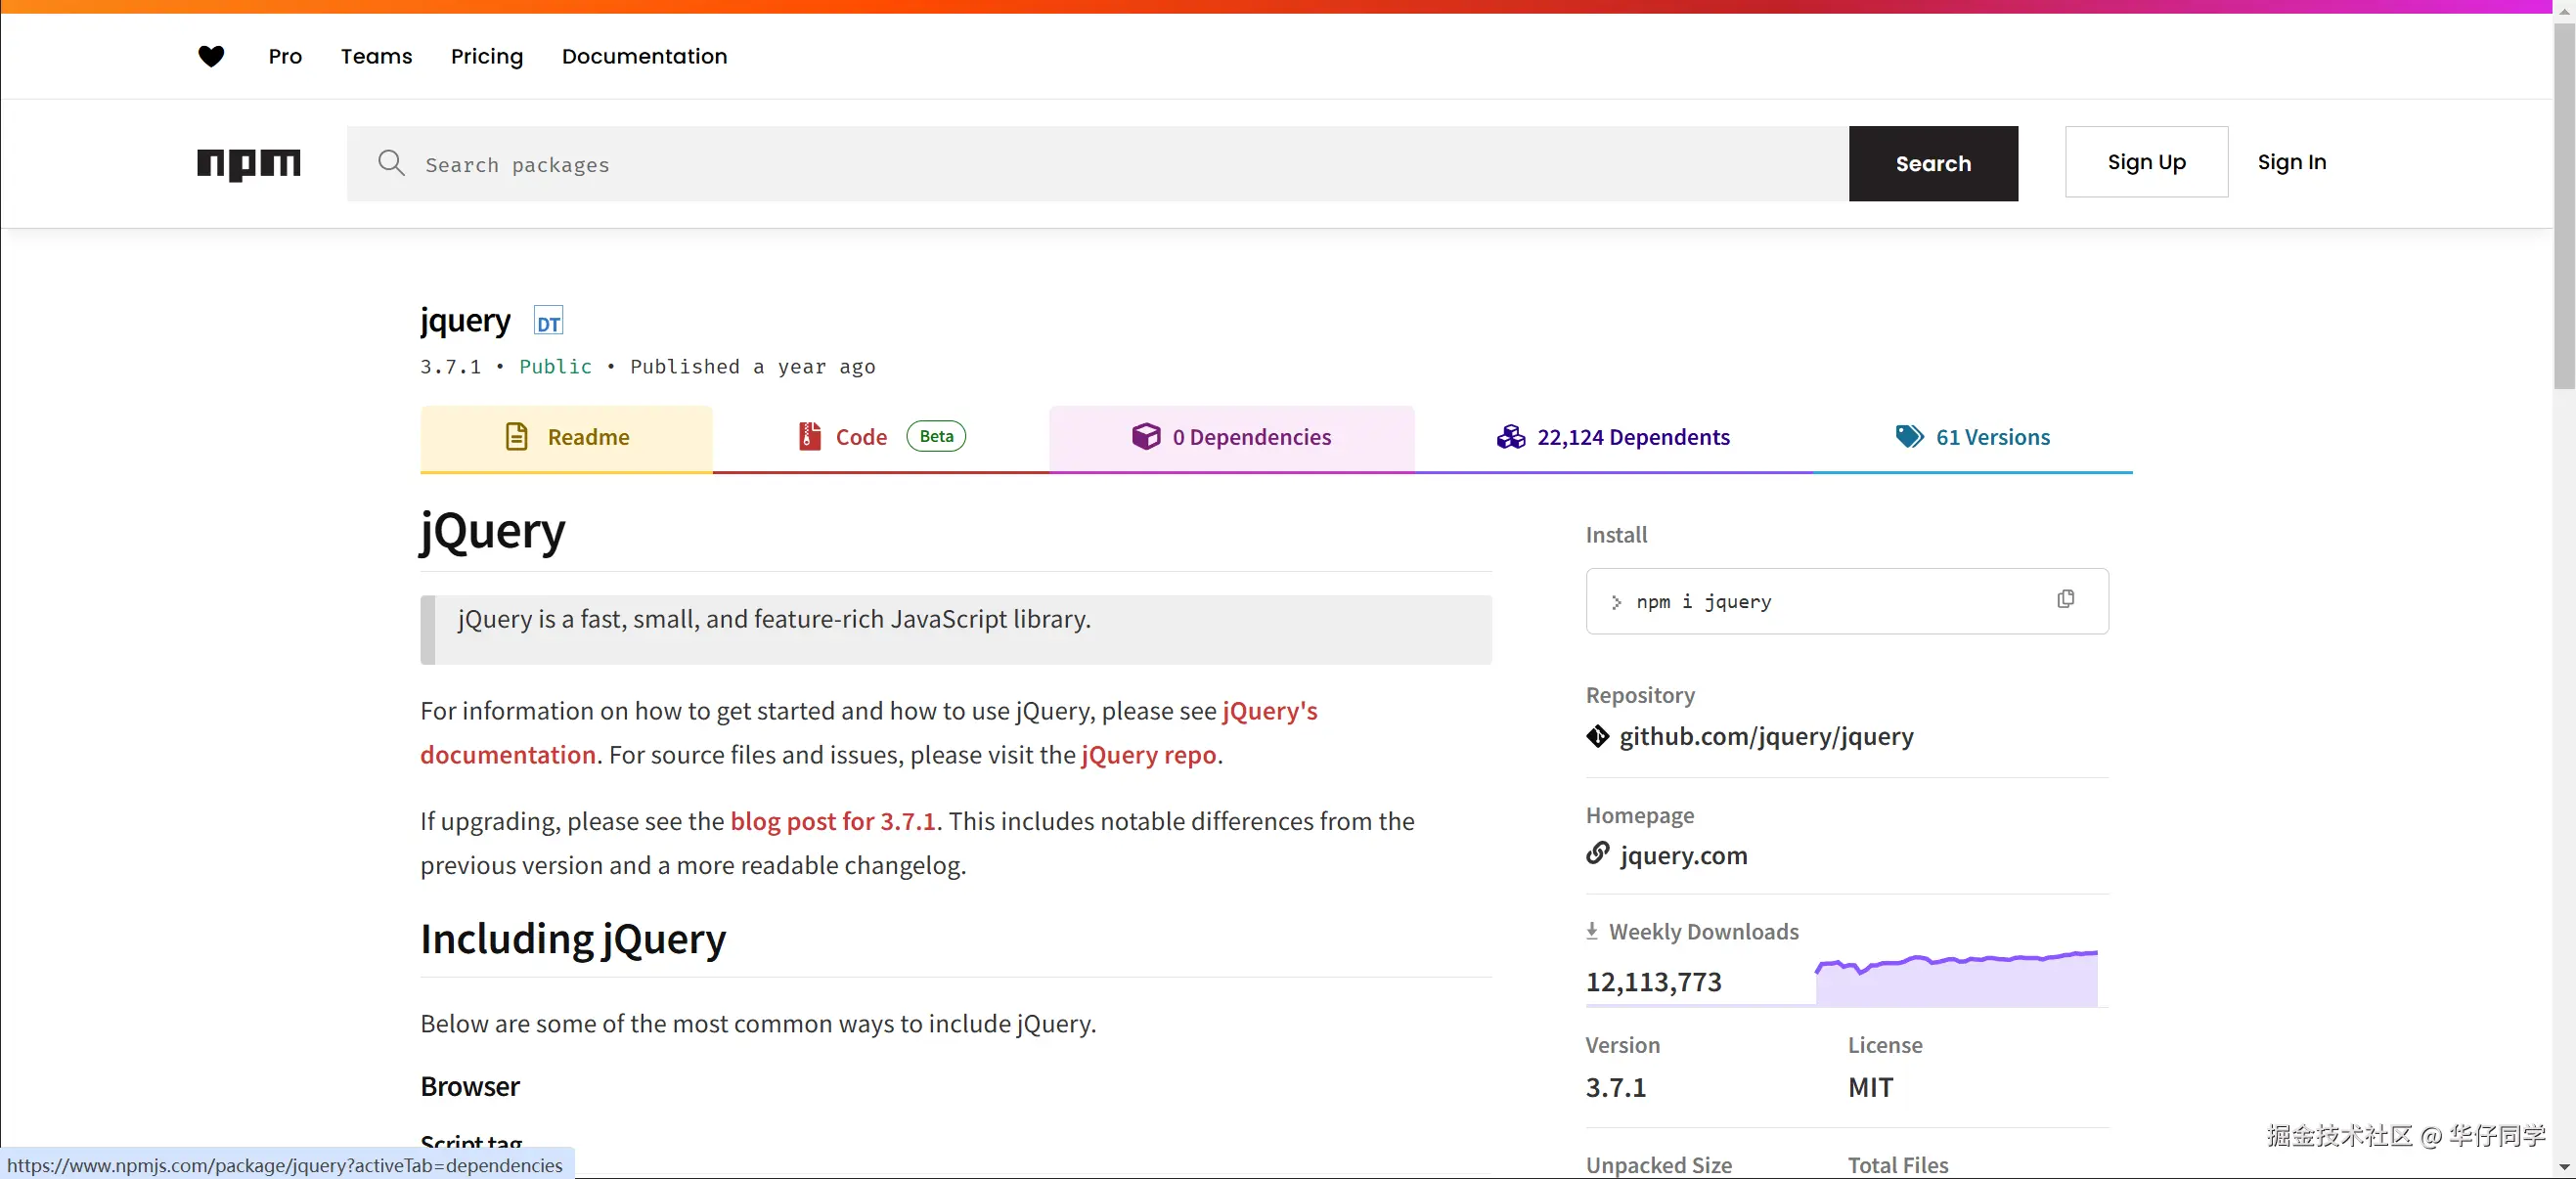Click the homepage chain link icon
Viewport: 2576px width, 1179px height.
[1597, 854]
